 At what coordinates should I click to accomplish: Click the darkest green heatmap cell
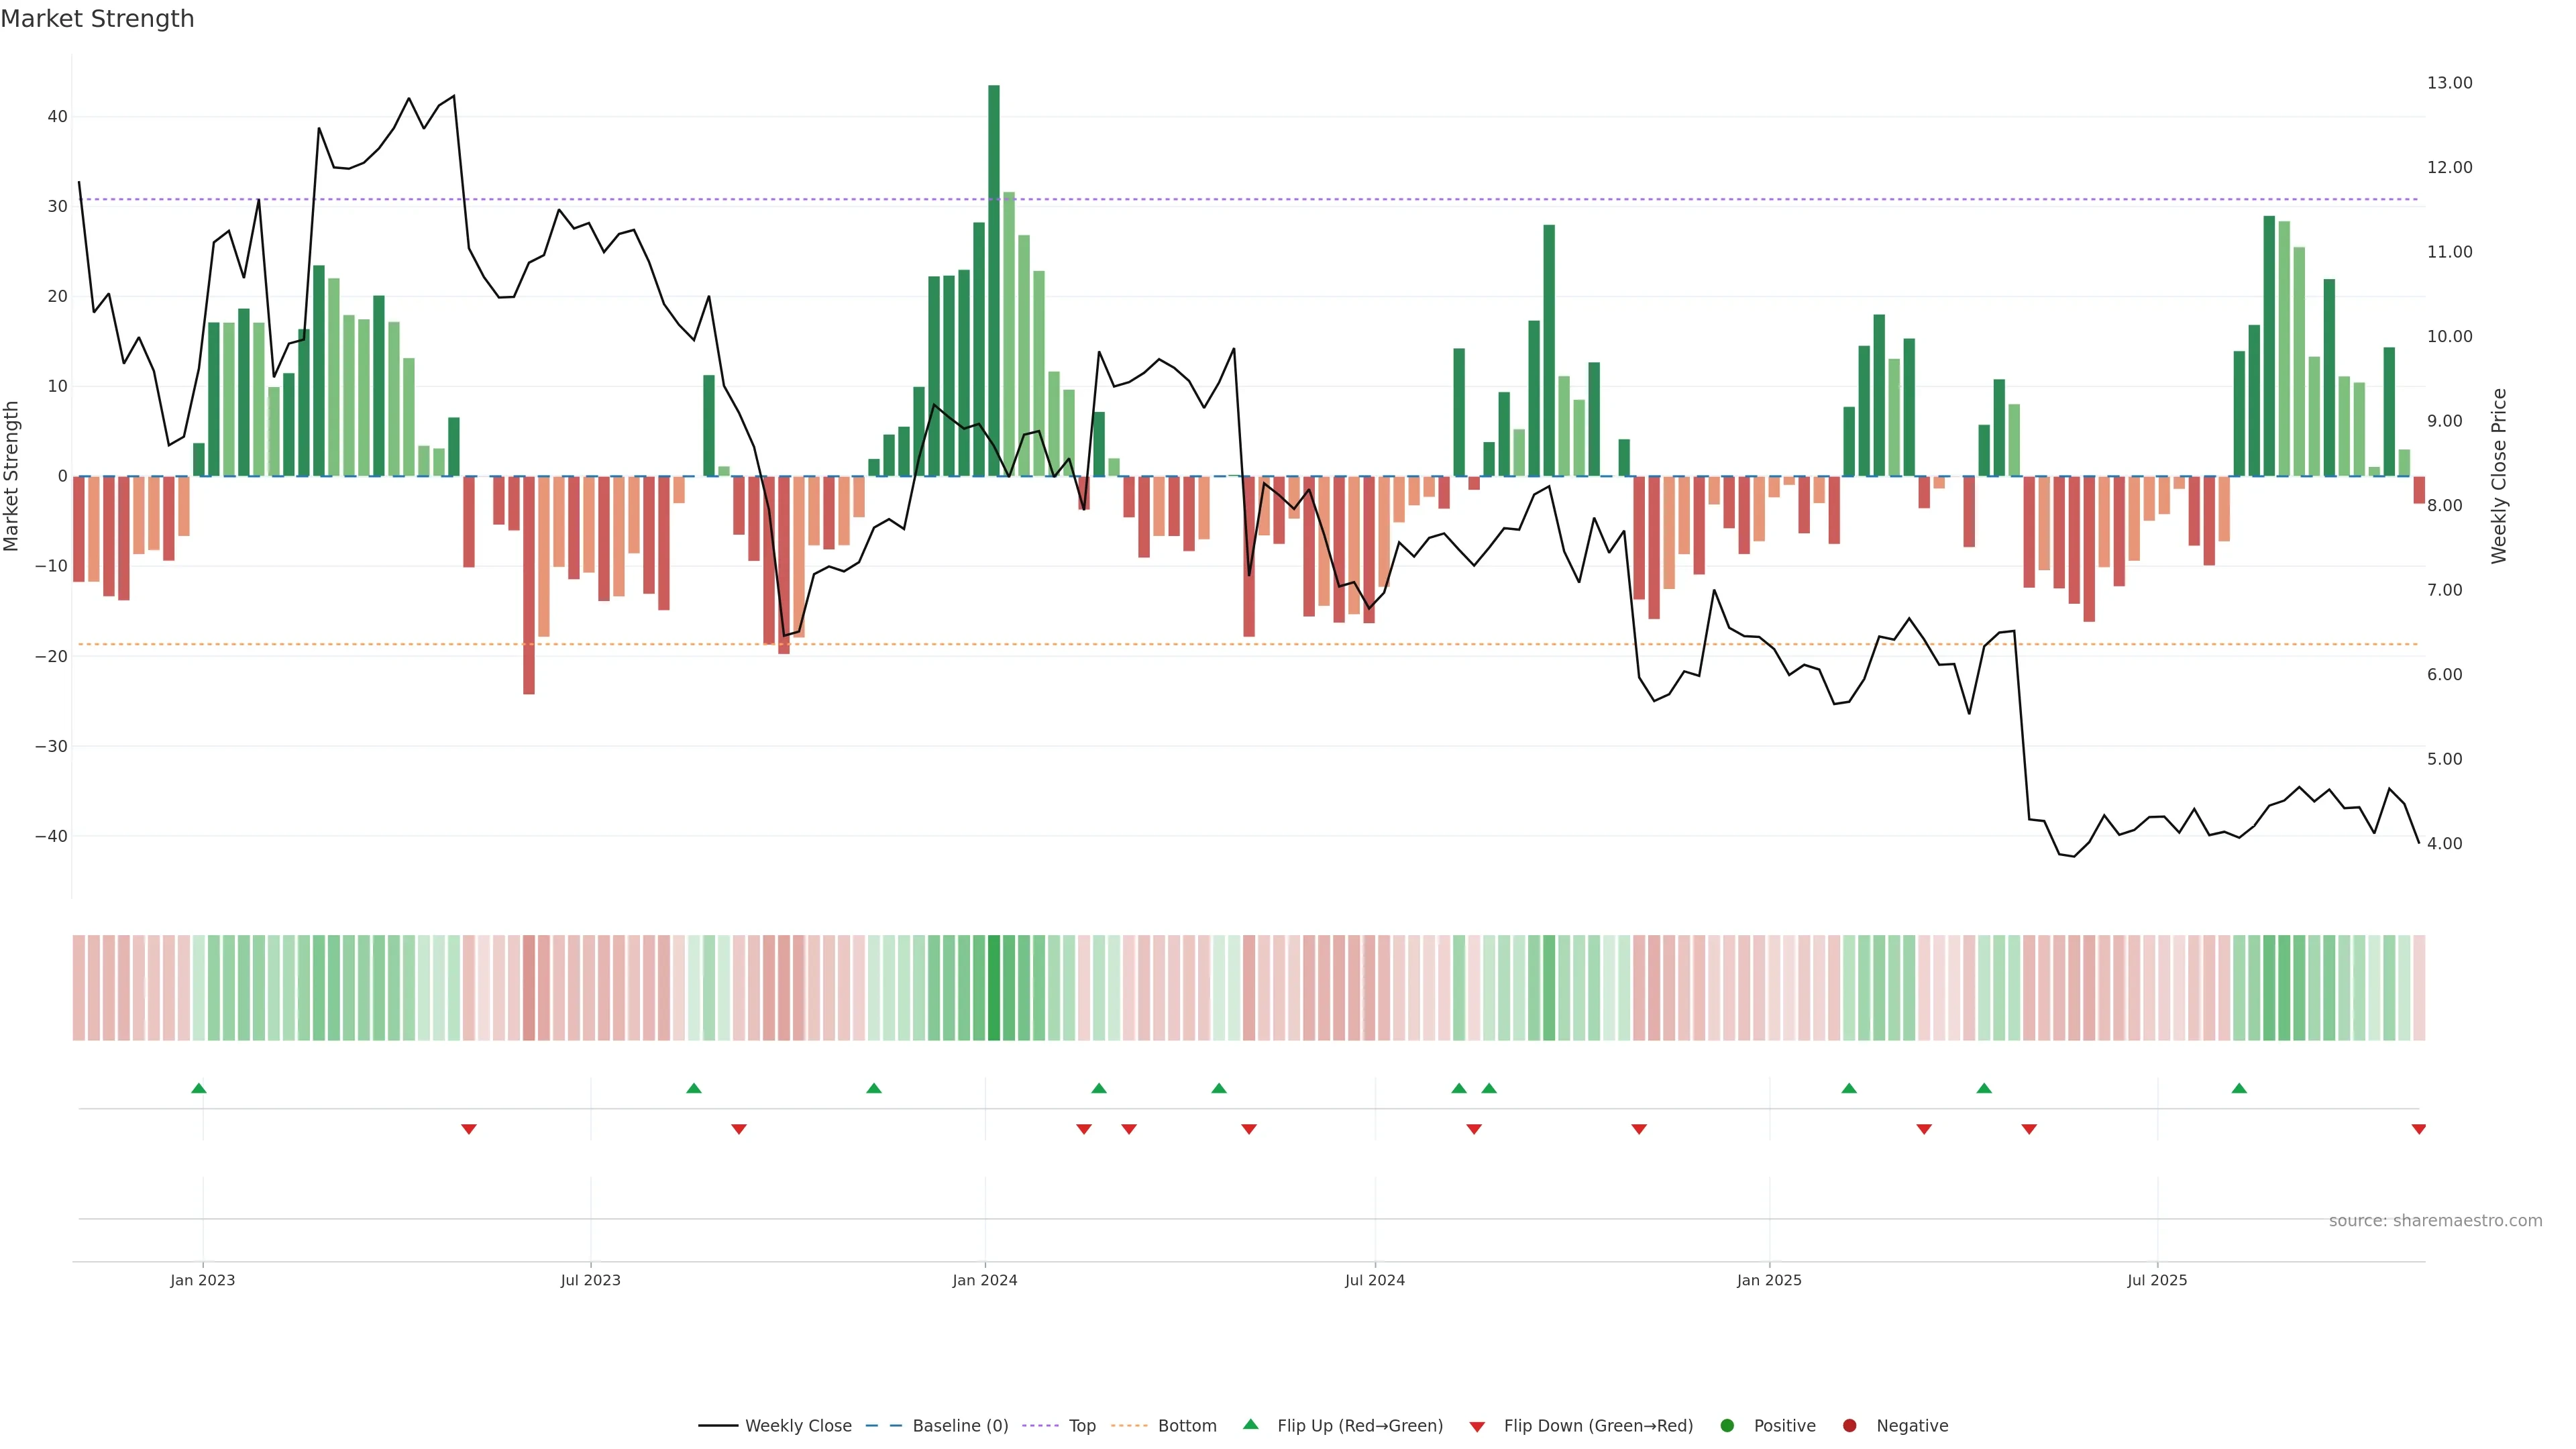click(x=994, y=988)
